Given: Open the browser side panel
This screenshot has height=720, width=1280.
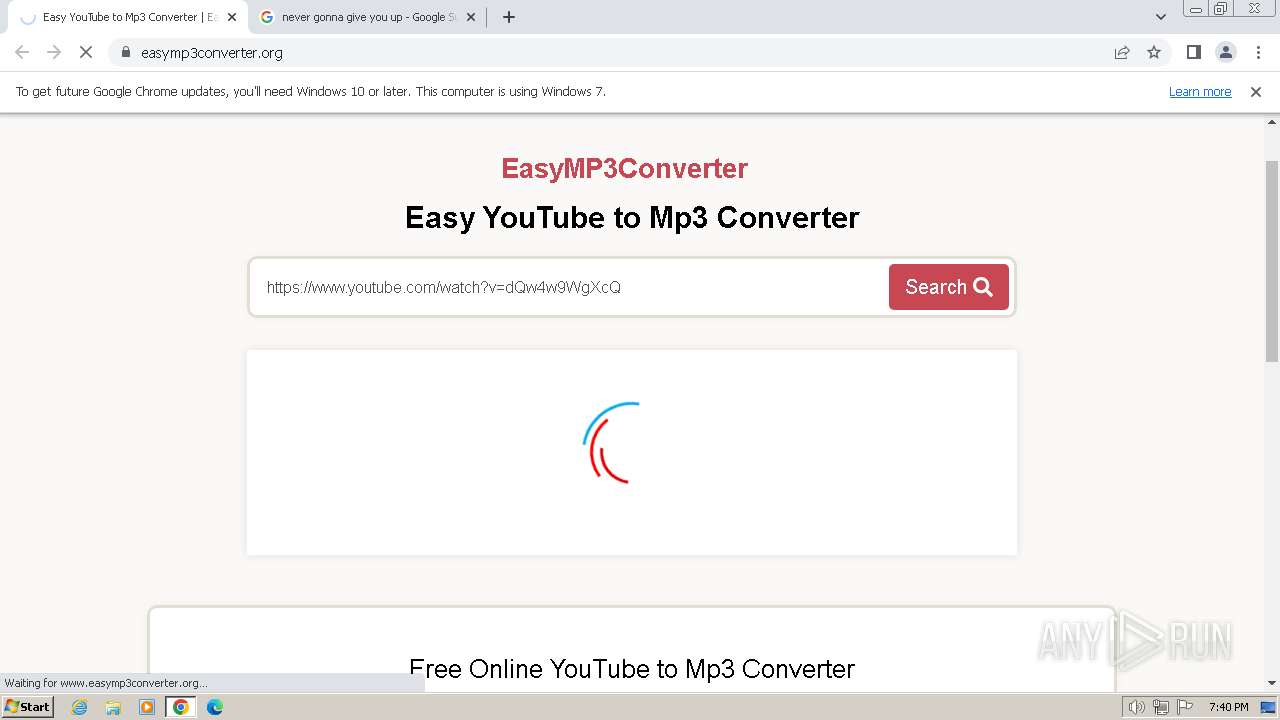Looking at the screenshot, I should tap(1193, 52).
